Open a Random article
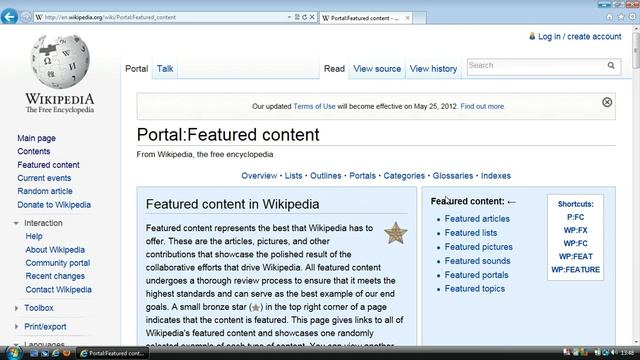This screenshot has width=640, height=360. pos(45,191)
